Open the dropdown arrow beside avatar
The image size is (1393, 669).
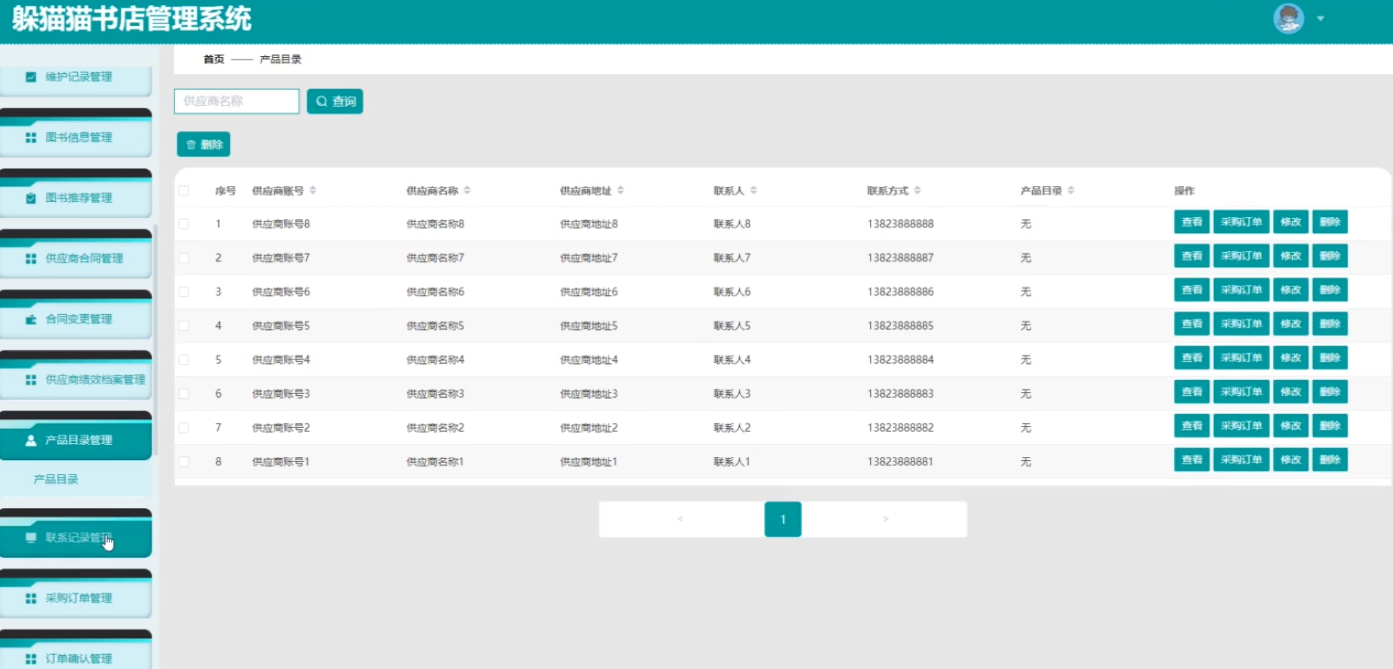(1320, 19)
